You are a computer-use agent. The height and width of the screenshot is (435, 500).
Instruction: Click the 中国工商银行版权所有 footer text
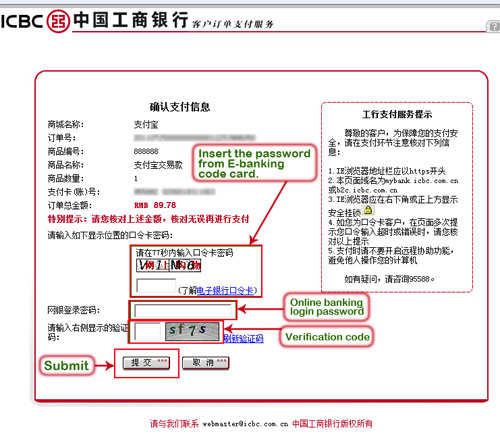click(332, 424)
